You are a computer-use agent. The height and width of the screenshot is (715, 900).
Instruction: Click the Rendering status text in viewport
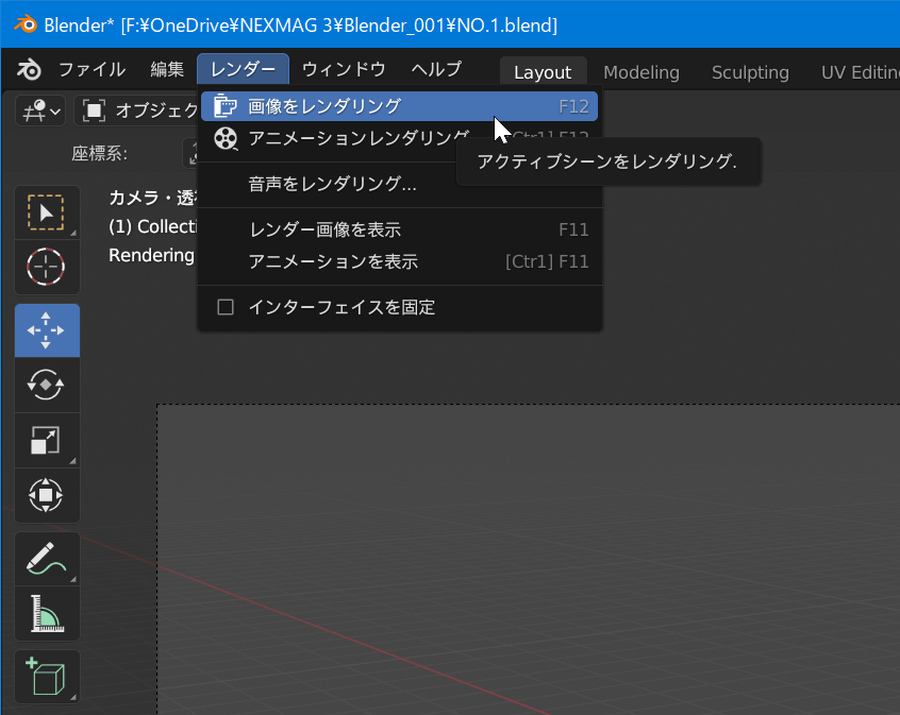152,255
